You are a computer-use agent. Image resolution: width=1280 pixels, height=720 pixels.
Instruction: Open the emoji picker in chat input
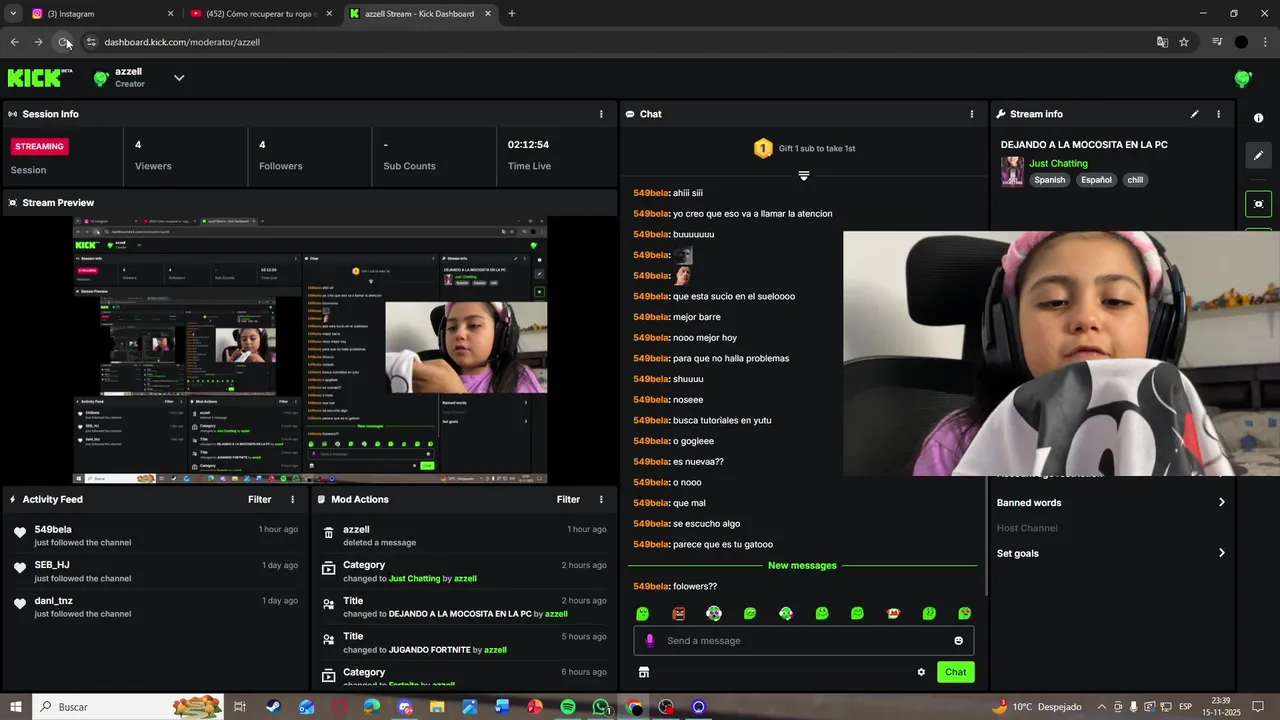[x=958, y=641]
